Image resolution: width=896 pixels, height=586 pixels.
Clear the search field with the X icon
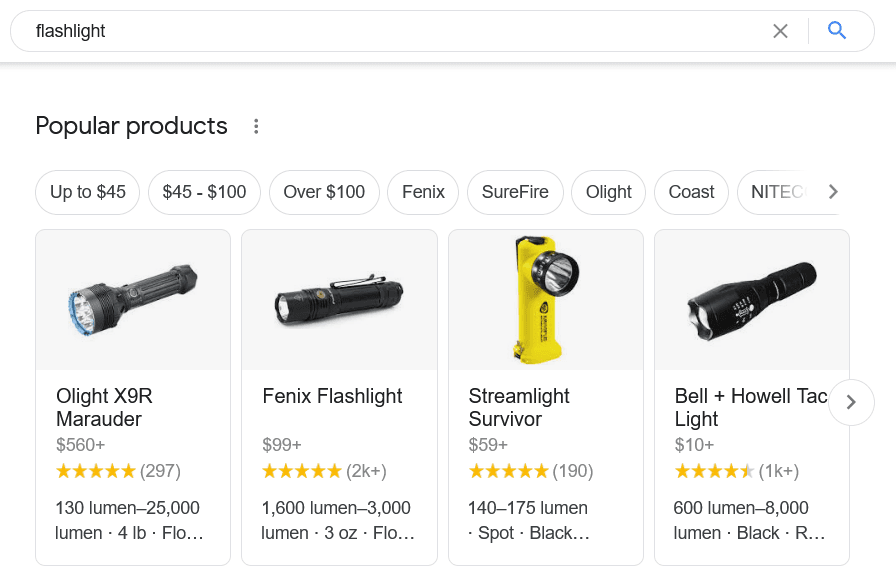point(780,31)
